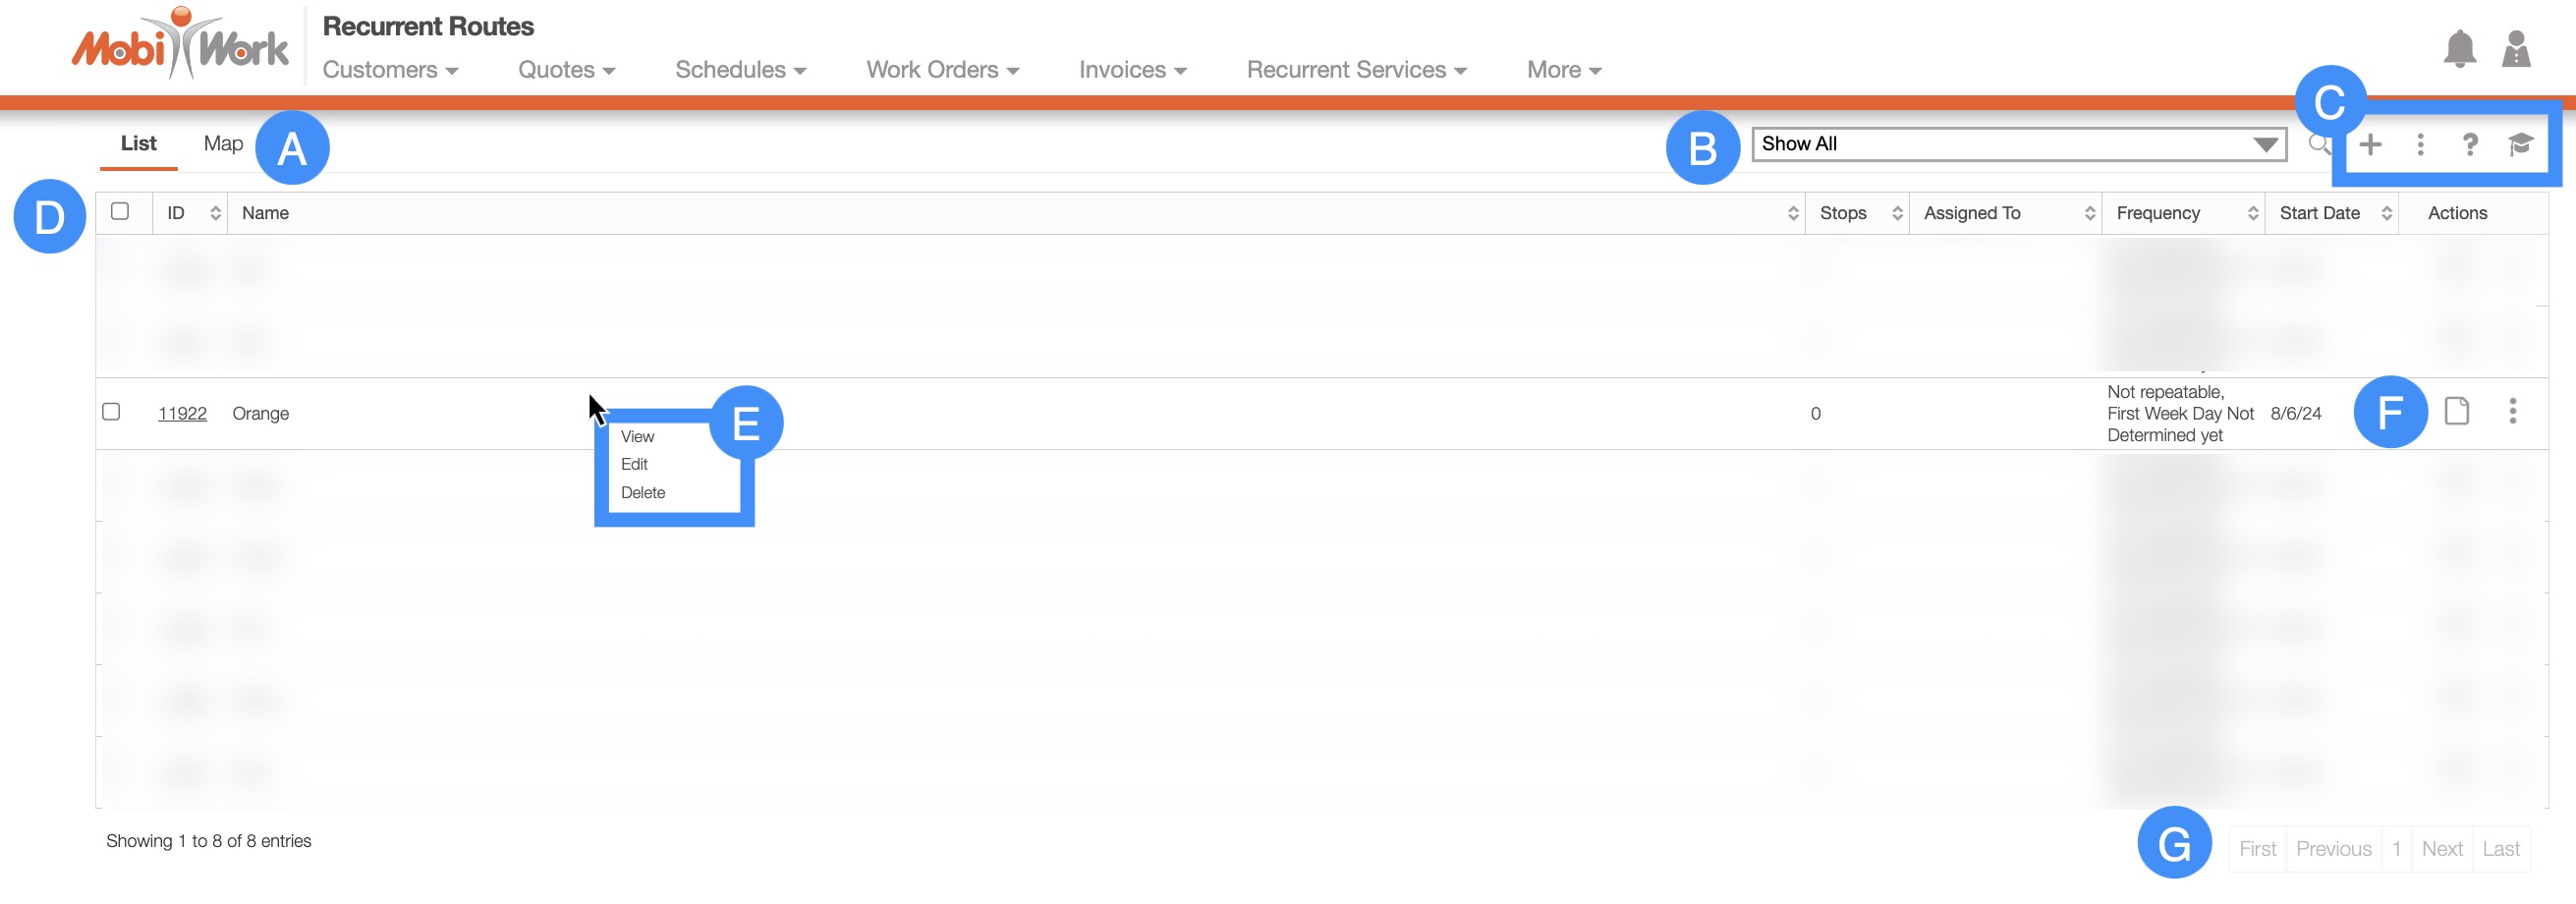This screenshot has height=904, width=2576.
Task: Check the box for route 11922
Action: (x=111, y=412)
